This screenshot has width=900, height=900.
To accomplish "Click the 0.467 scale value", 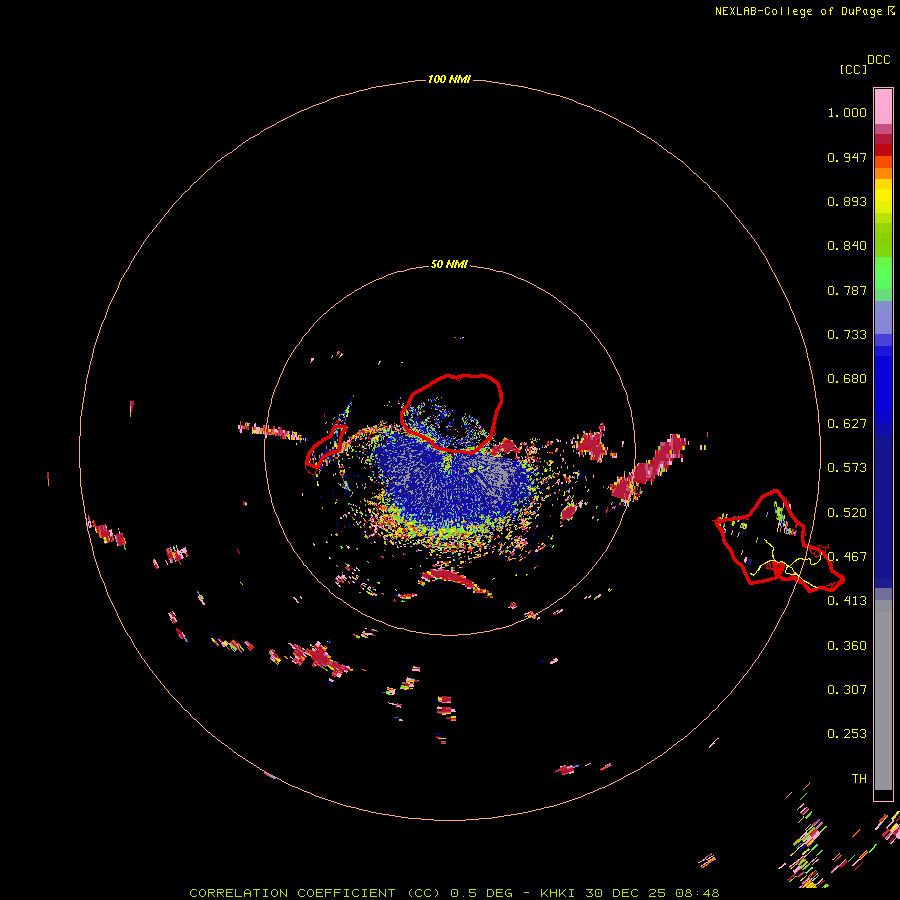I will coord(847,557).
